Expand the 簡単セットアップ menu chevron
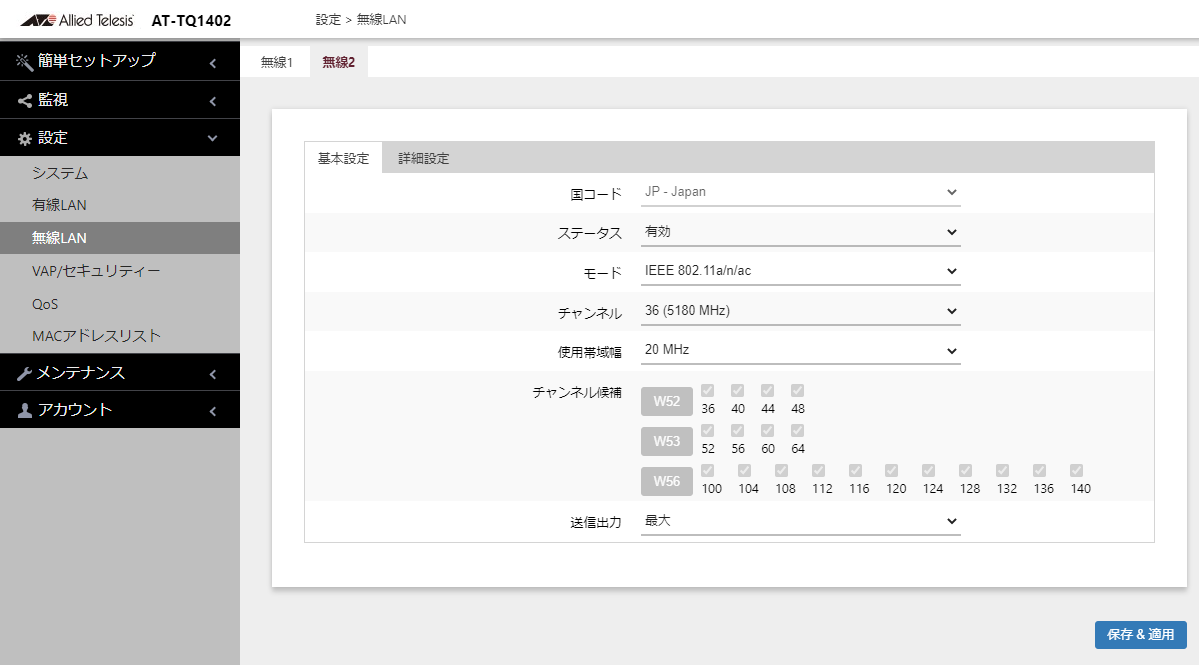The height and width of the screenshot is (665, 1199). [x=213, y=63]
